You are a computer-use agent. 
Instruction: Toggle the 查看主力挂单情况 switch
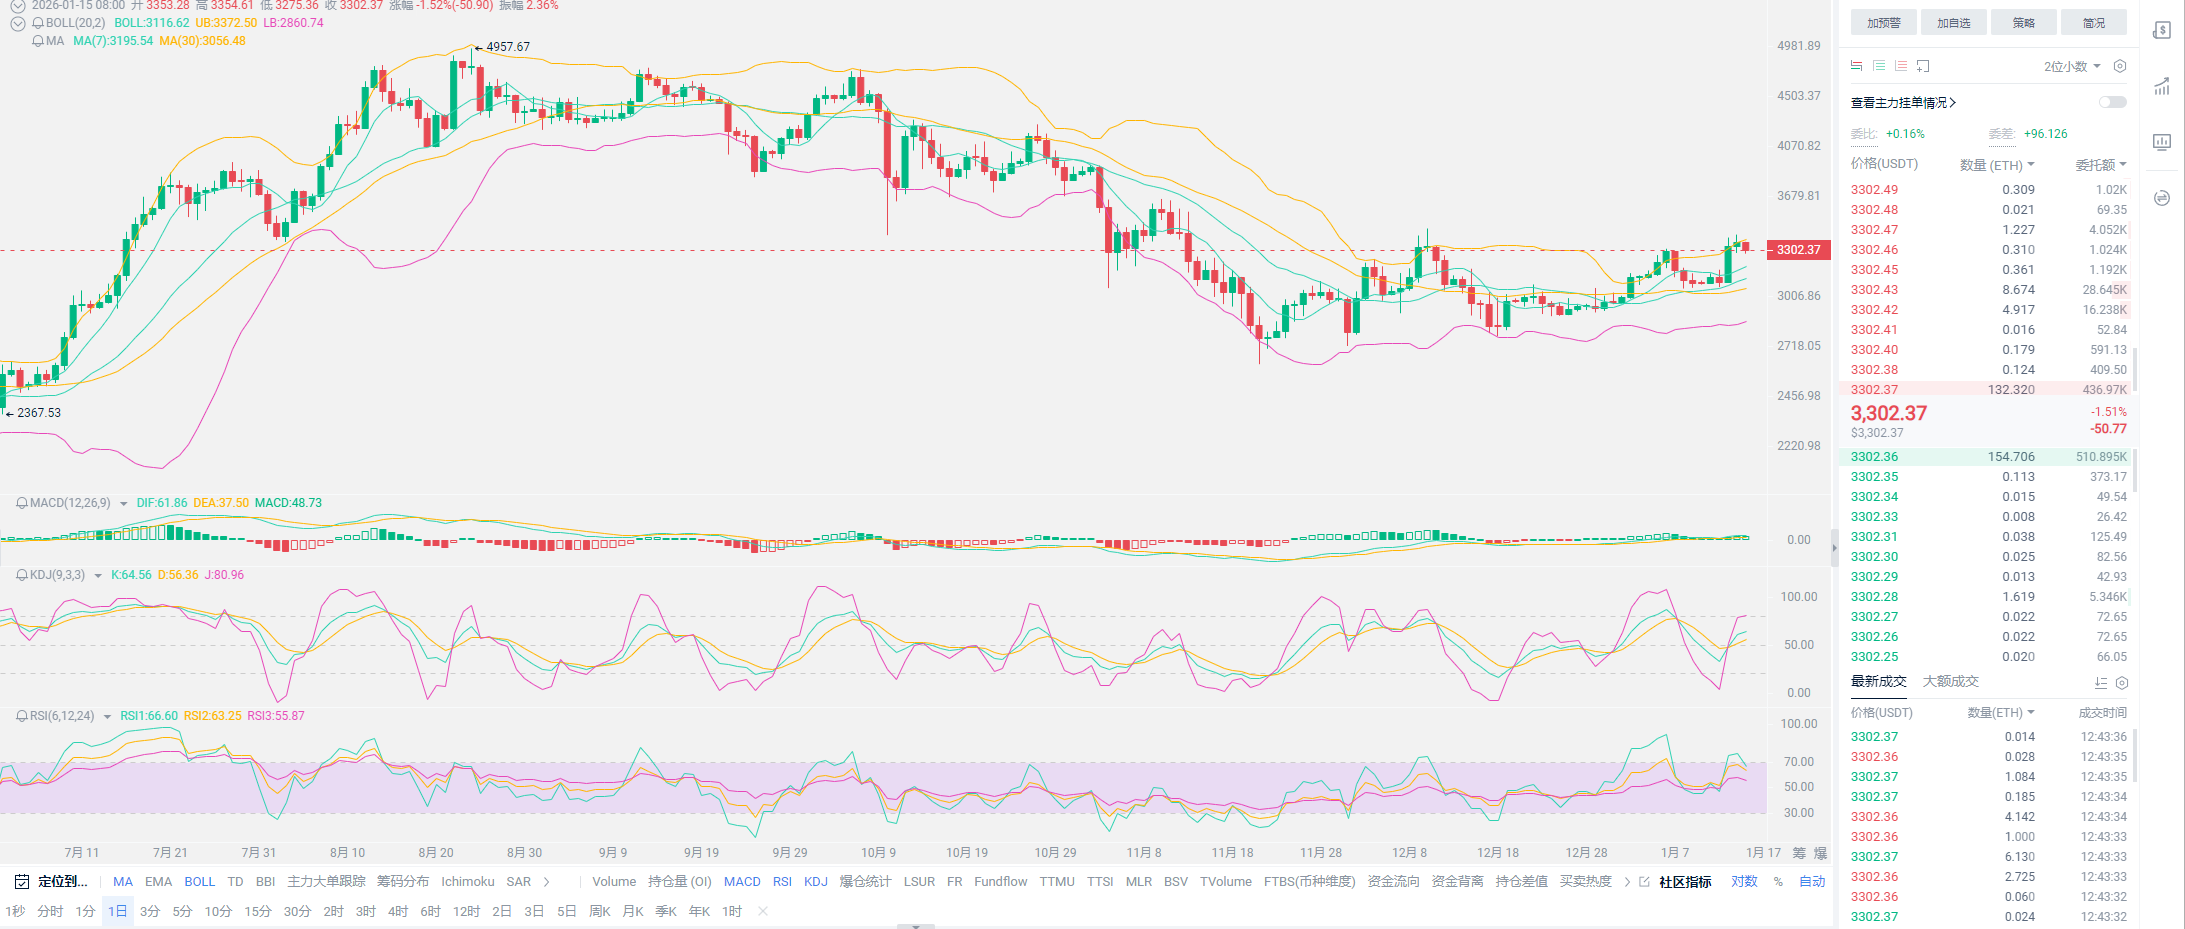pyautogui.click(x=2112, y=102)
